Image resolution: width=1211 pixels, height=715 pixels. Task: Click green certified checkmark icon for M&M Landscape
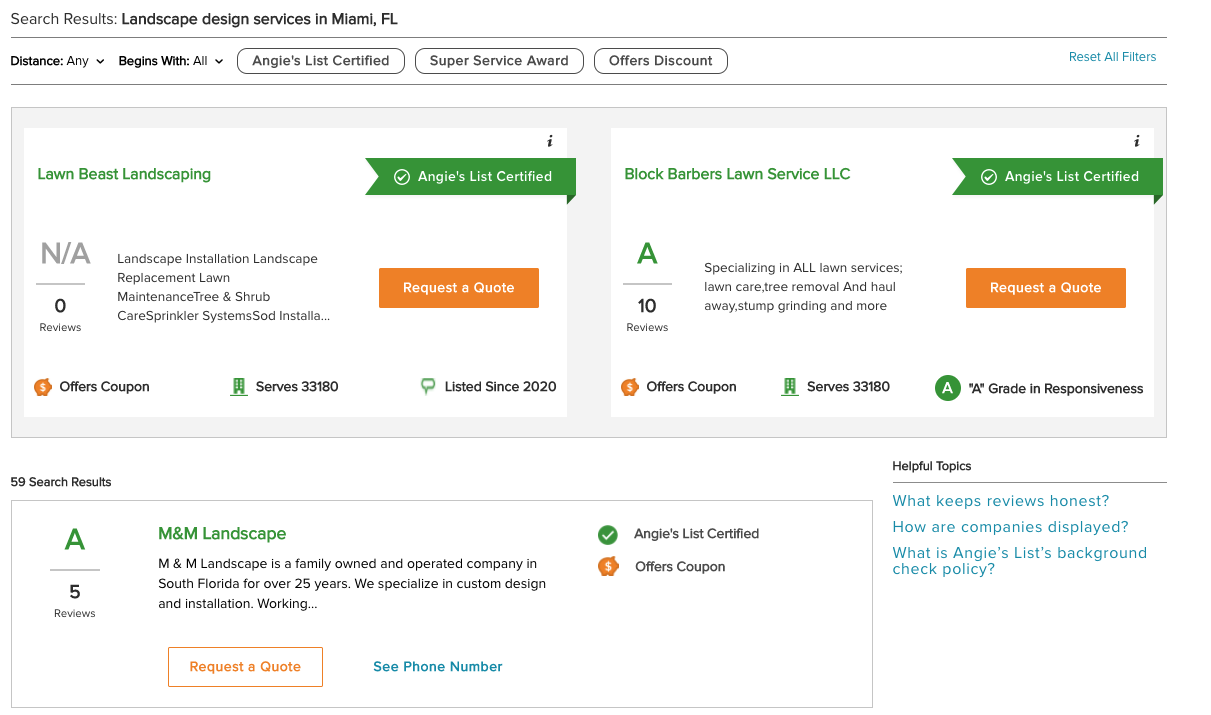608,534
